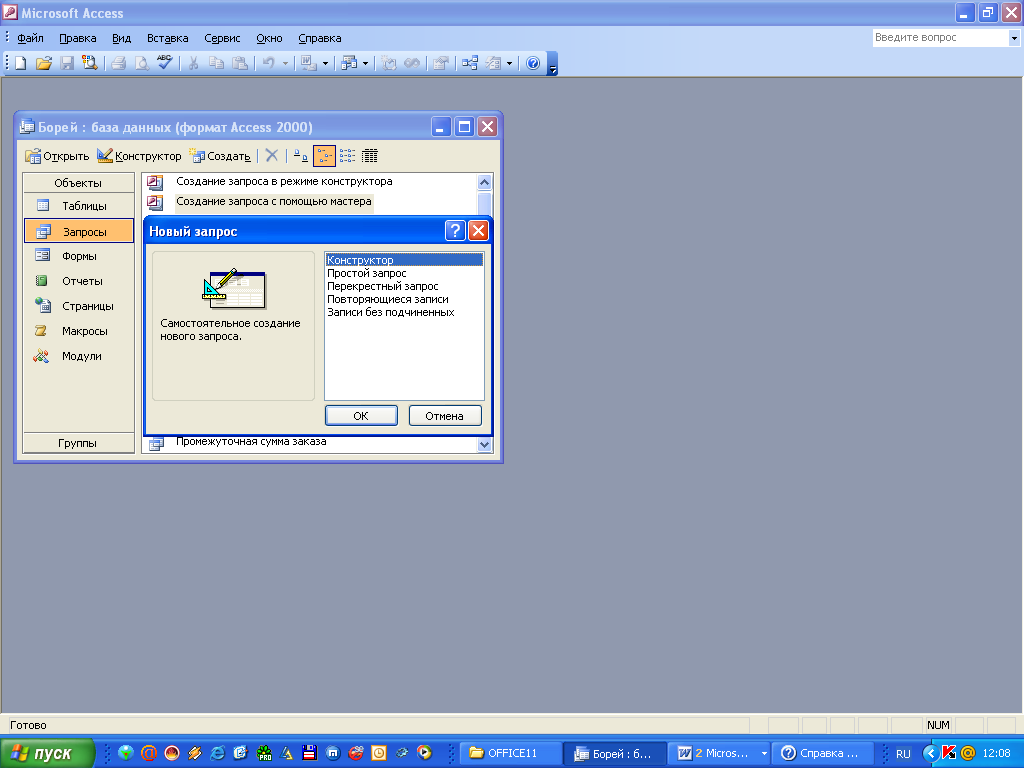Select Формы in Objects pane
Image resolution: width=1024 pixels, height=768 pixels.
click(78, 256)
